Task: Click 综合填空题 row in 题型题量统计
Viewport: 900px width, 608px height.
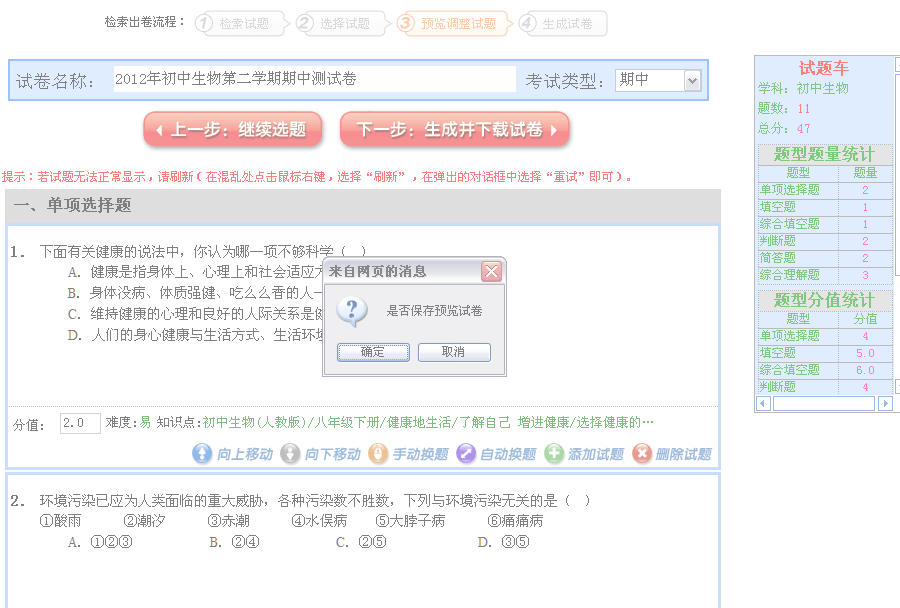Action: (825, 224)
